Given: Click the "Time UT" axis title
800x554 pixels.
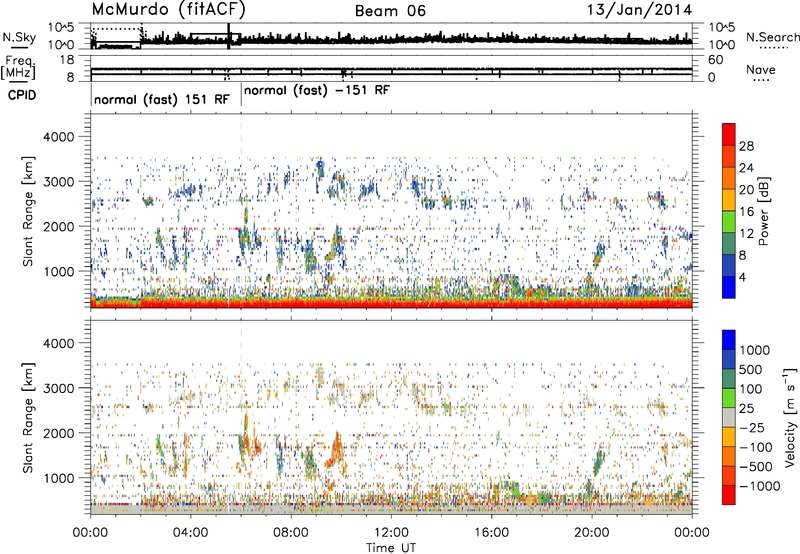Looking at the screenshot, I should pos(391,548).
